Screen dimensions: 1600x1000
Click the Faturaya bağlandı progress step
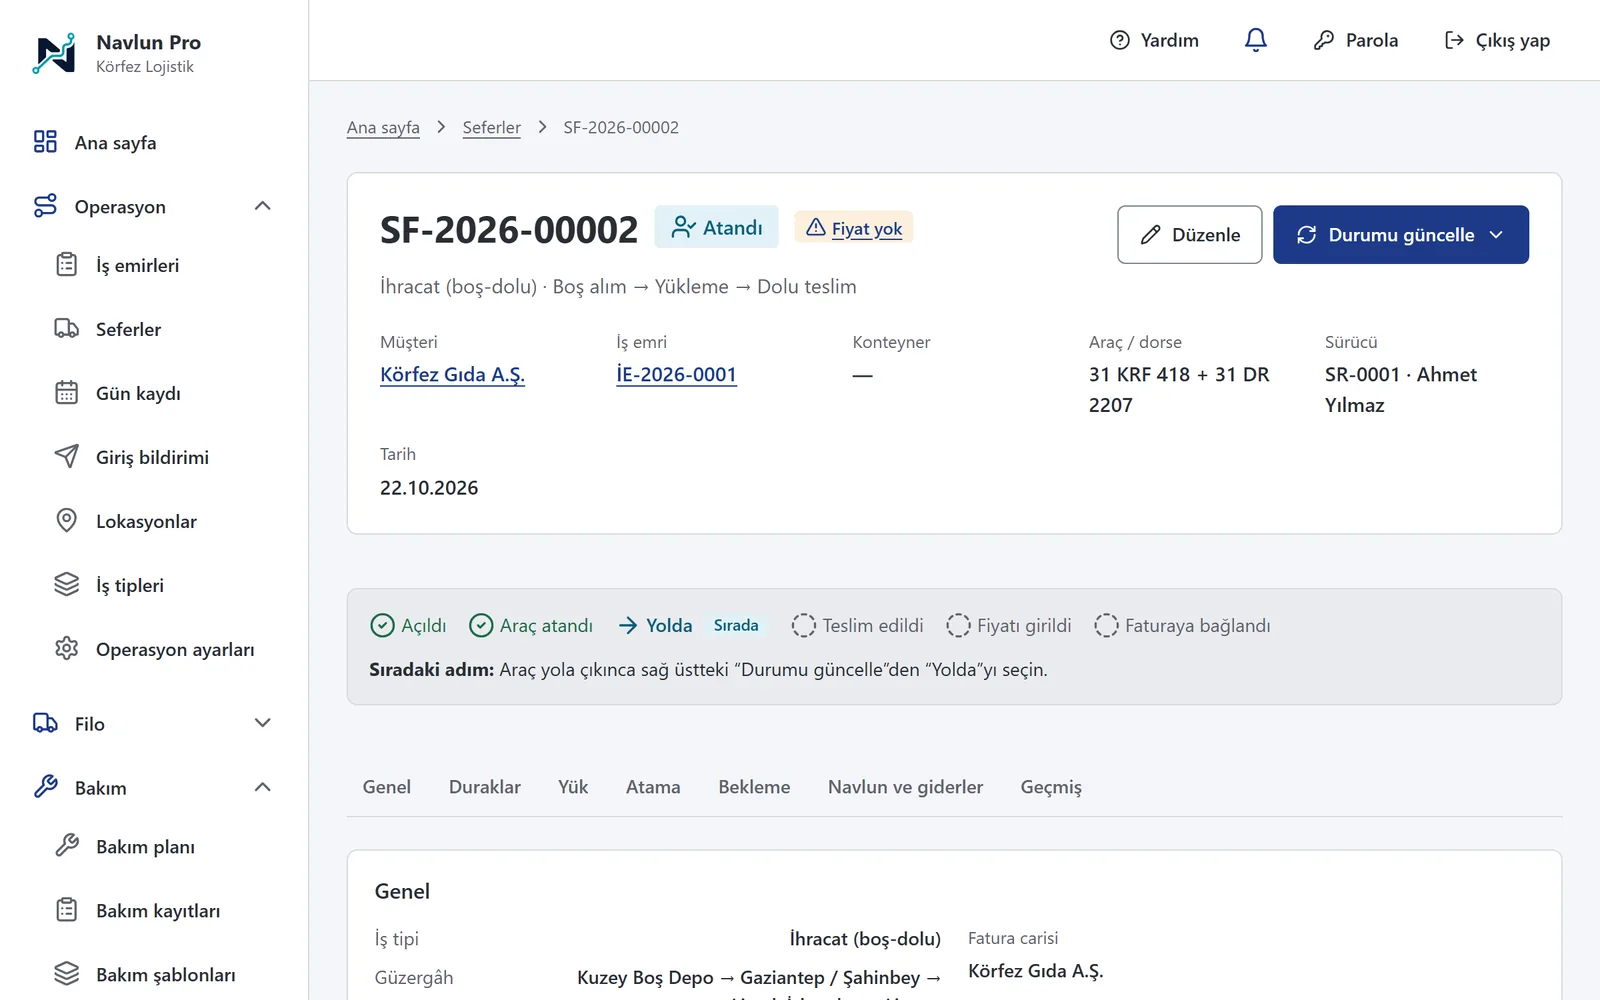click(x=1183, y=625)
